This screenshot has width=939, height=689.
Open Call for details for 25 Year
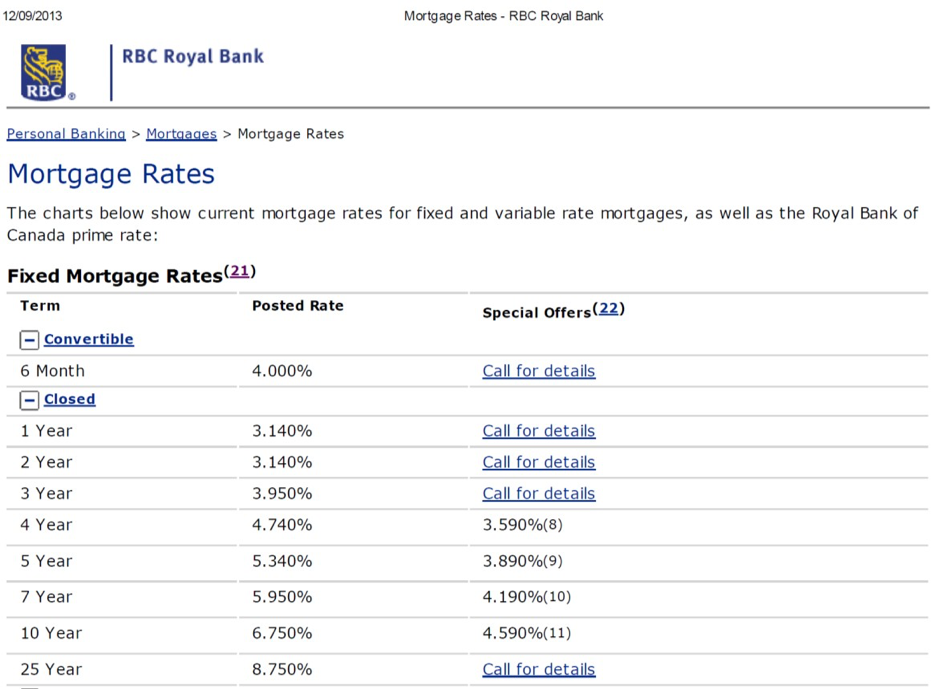[539, 669]
